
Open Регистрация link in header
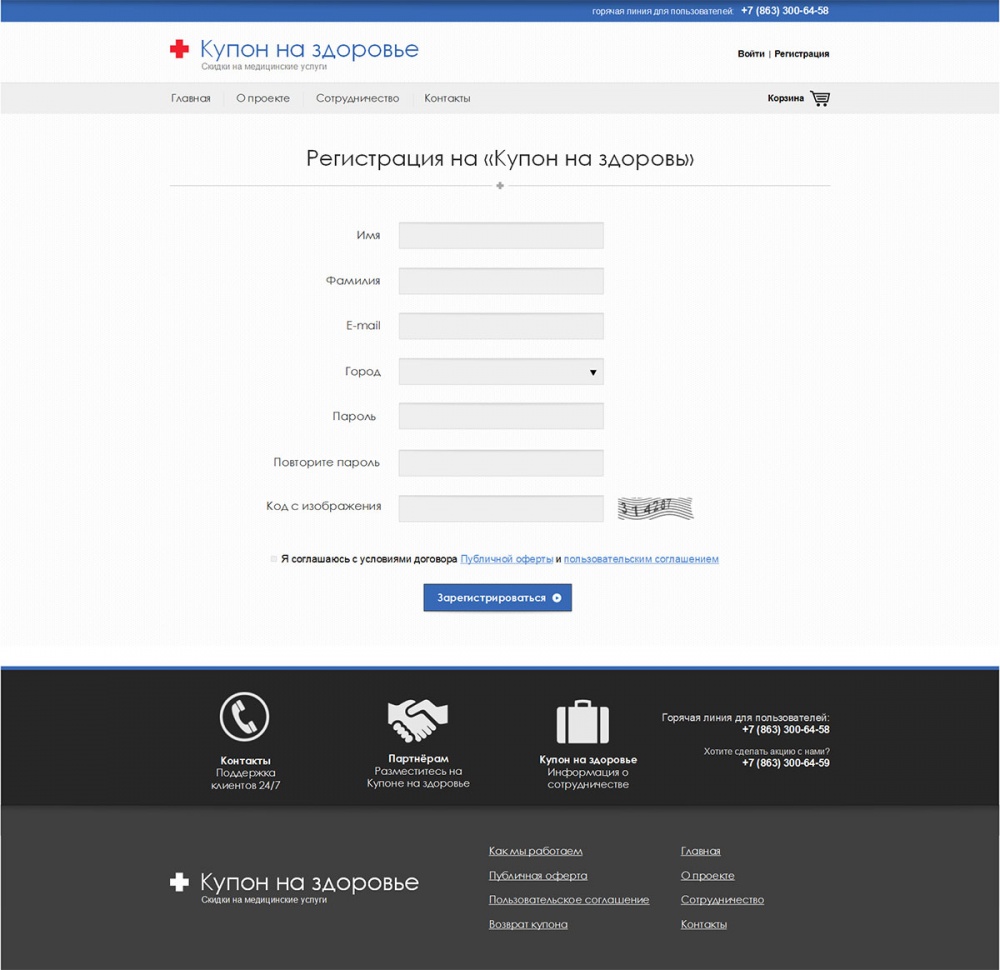coord(801,54)
